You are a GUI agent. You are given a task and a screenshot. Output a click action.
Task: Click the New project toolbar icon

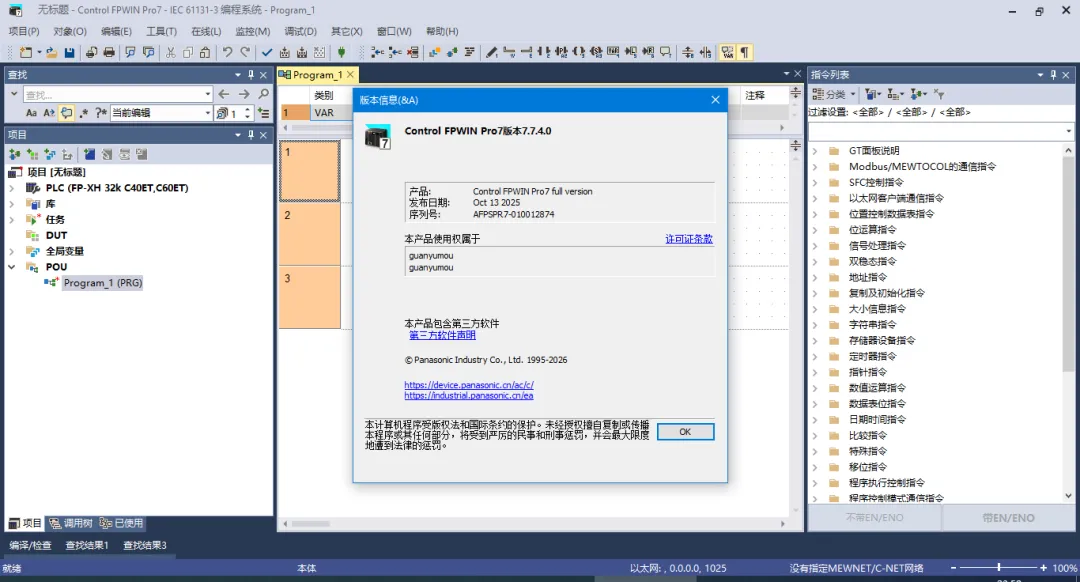pyautogui.click(x=26, y=52)
